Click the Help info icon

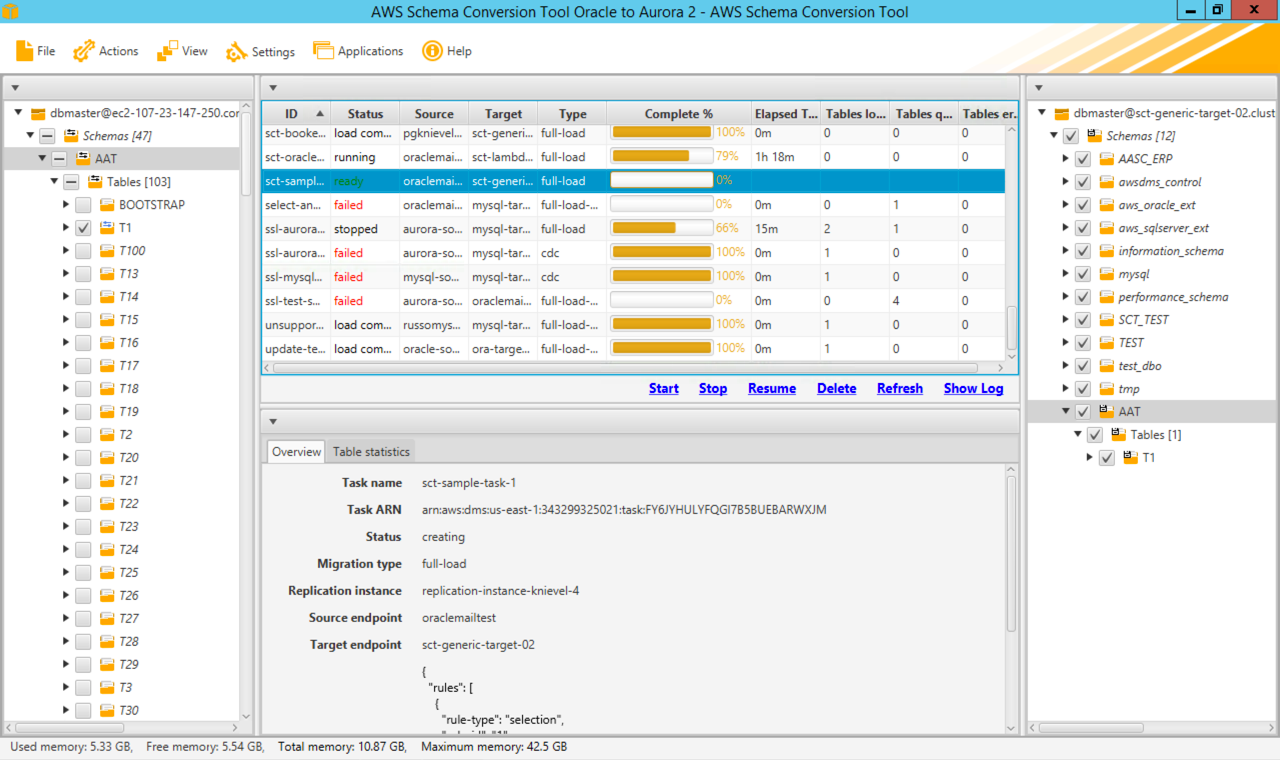[x=432, y=51]
